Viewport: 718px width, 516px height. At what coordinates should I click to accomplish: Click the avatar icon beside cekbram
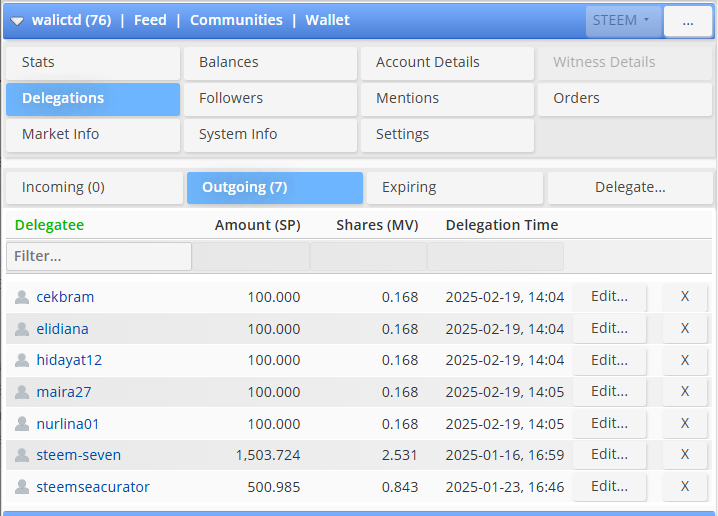[22, 297]
